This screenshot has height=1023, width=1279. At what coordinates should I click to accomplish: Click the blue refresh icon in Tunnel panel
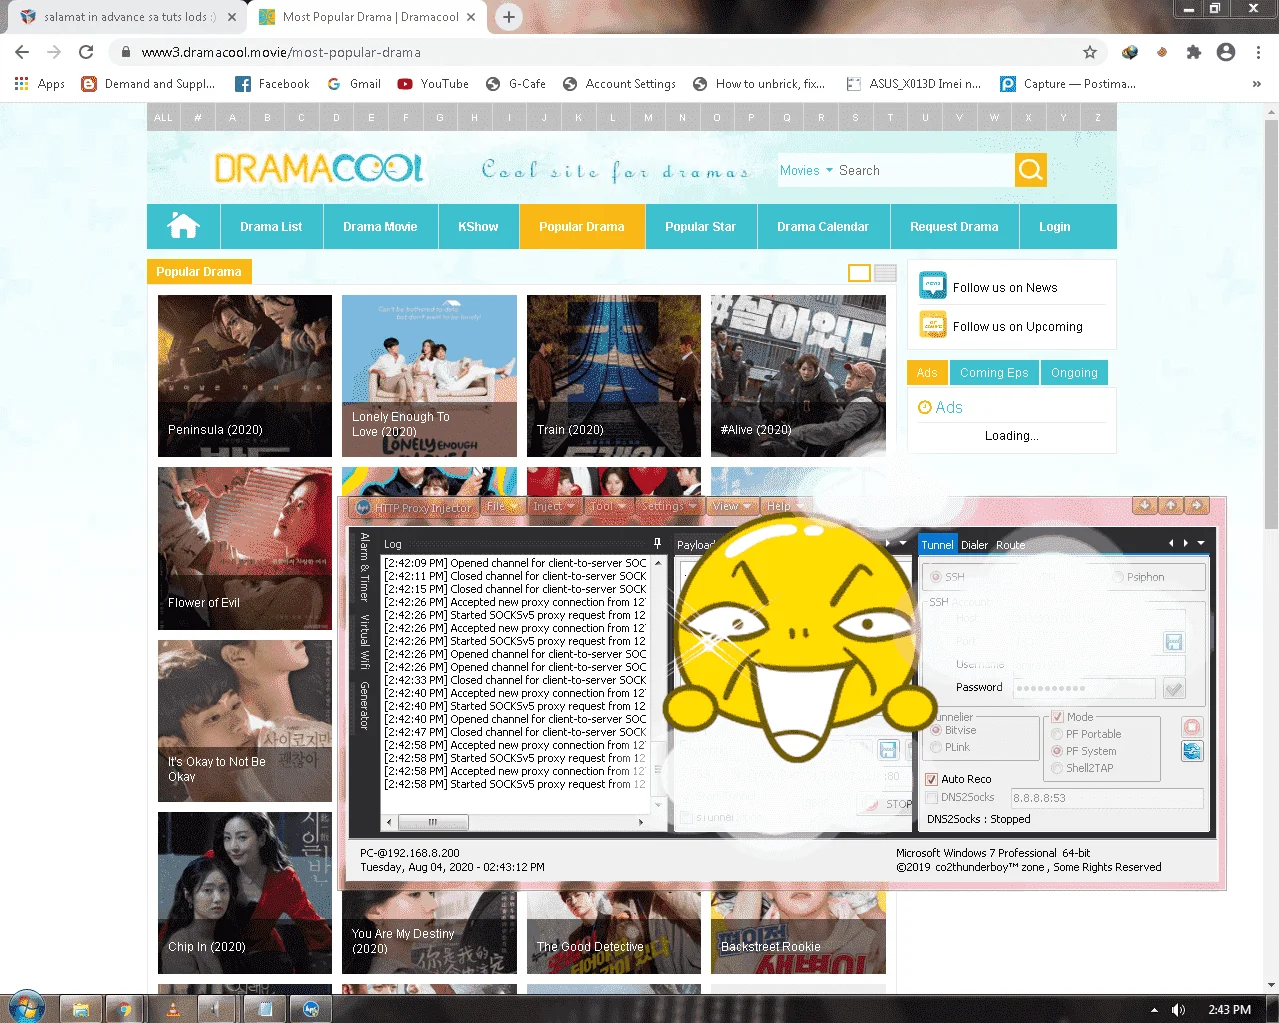click(x=1192, y=751)
